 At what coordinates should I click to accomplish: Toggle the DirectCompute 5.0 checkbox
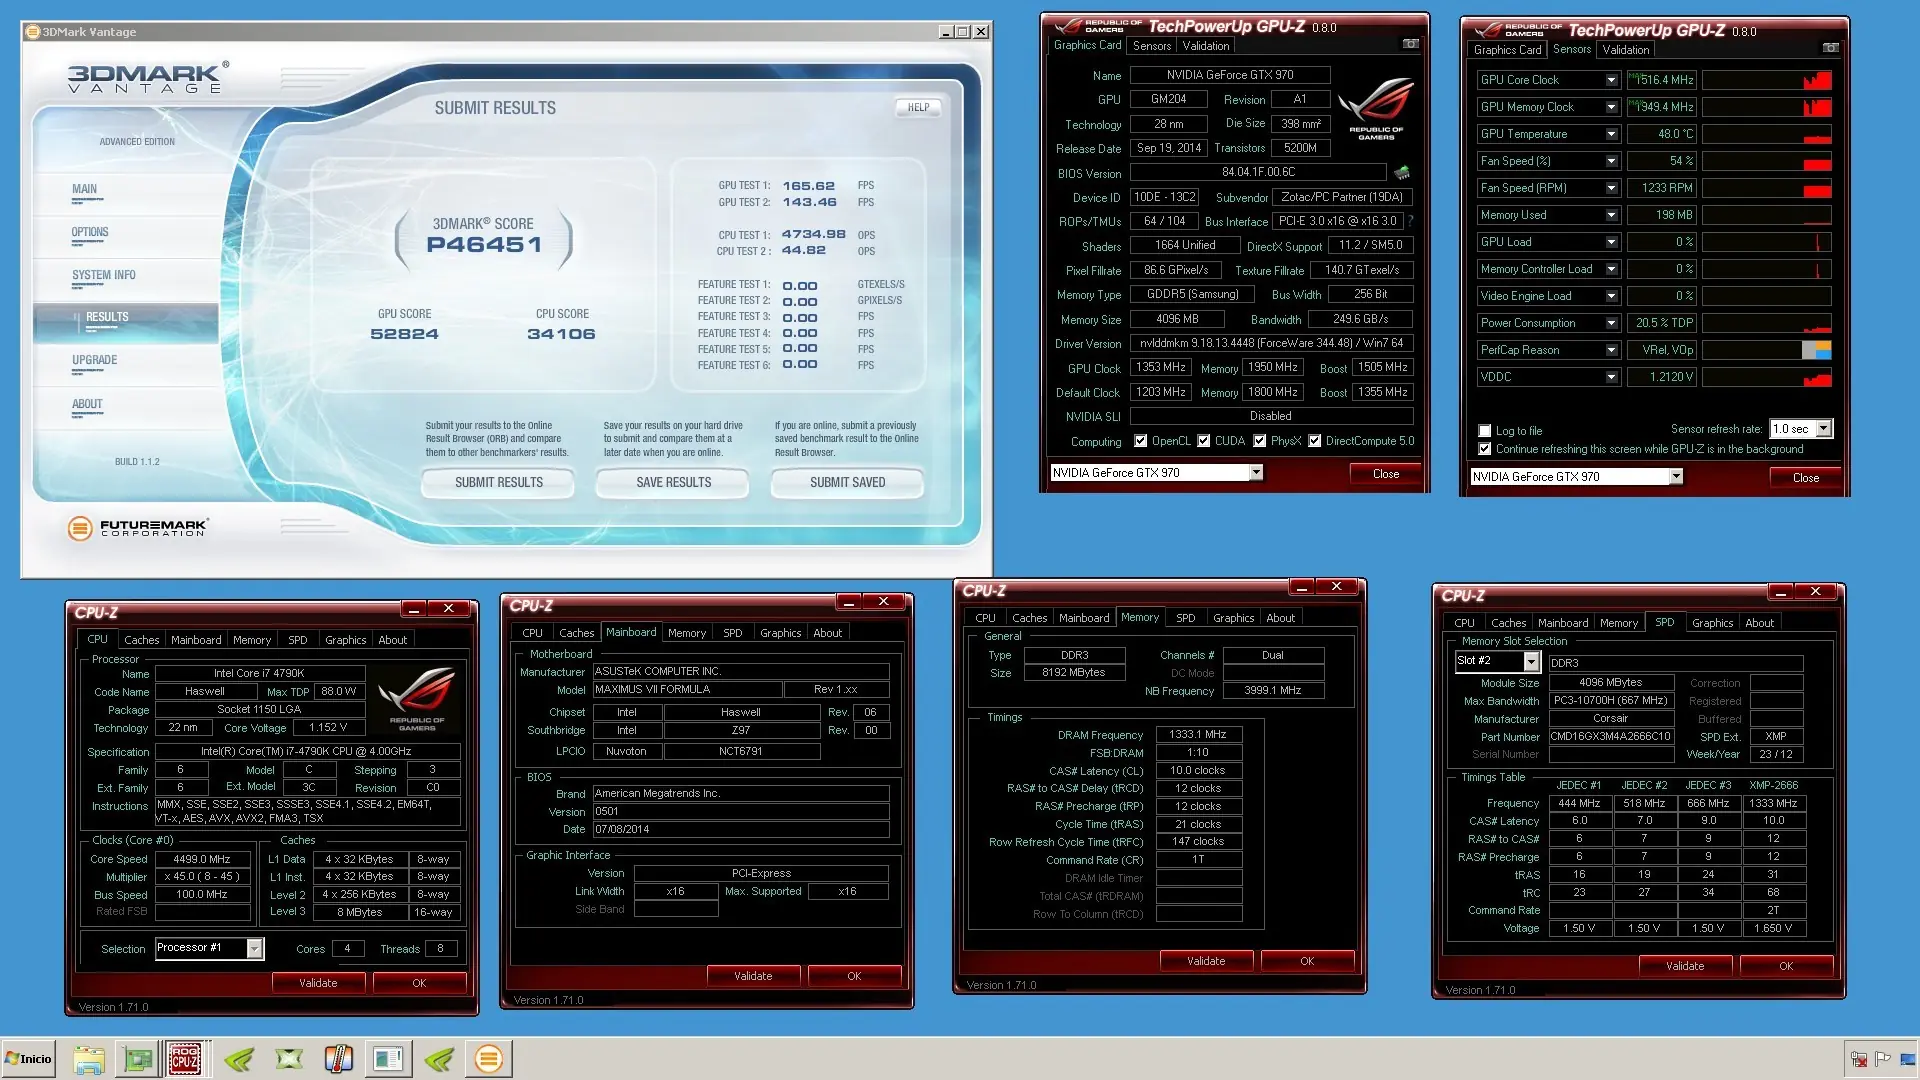tap(1315, 441)
